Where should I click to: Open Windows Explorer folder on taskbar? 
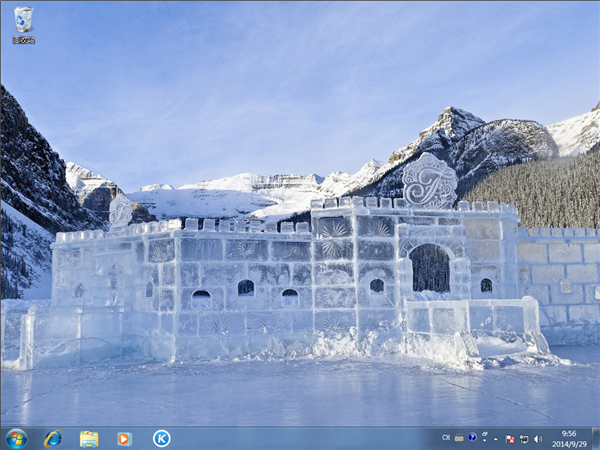pyautogui.click(x=89, y=438)
